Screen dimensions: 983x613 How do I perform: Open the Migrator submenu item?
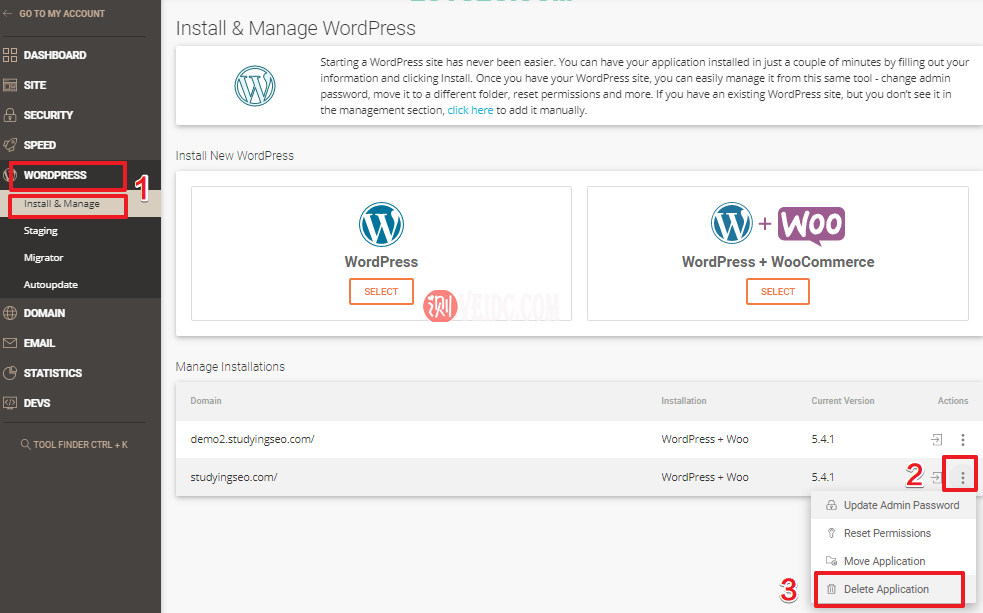point(43,258)
